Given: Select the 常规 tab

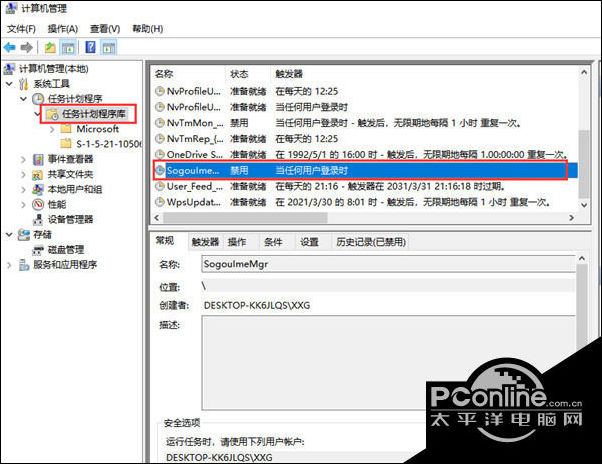Looking at the screenshot, I should [x=165, y=241].
